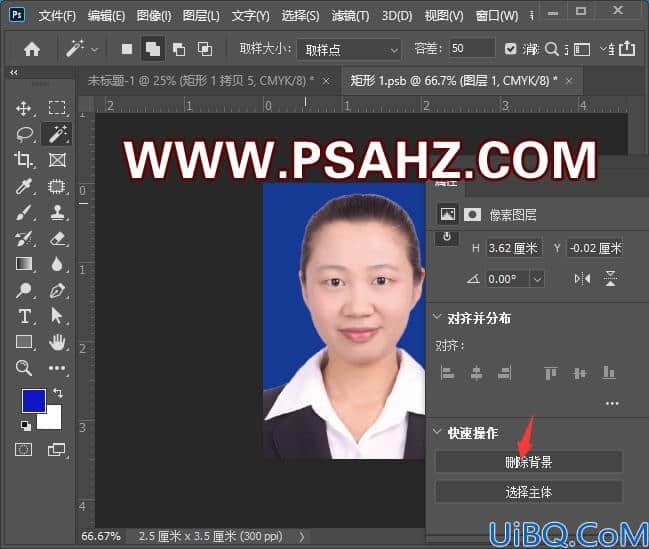
Task: Go to Photoshop home screen
Action: coord(32,49)
